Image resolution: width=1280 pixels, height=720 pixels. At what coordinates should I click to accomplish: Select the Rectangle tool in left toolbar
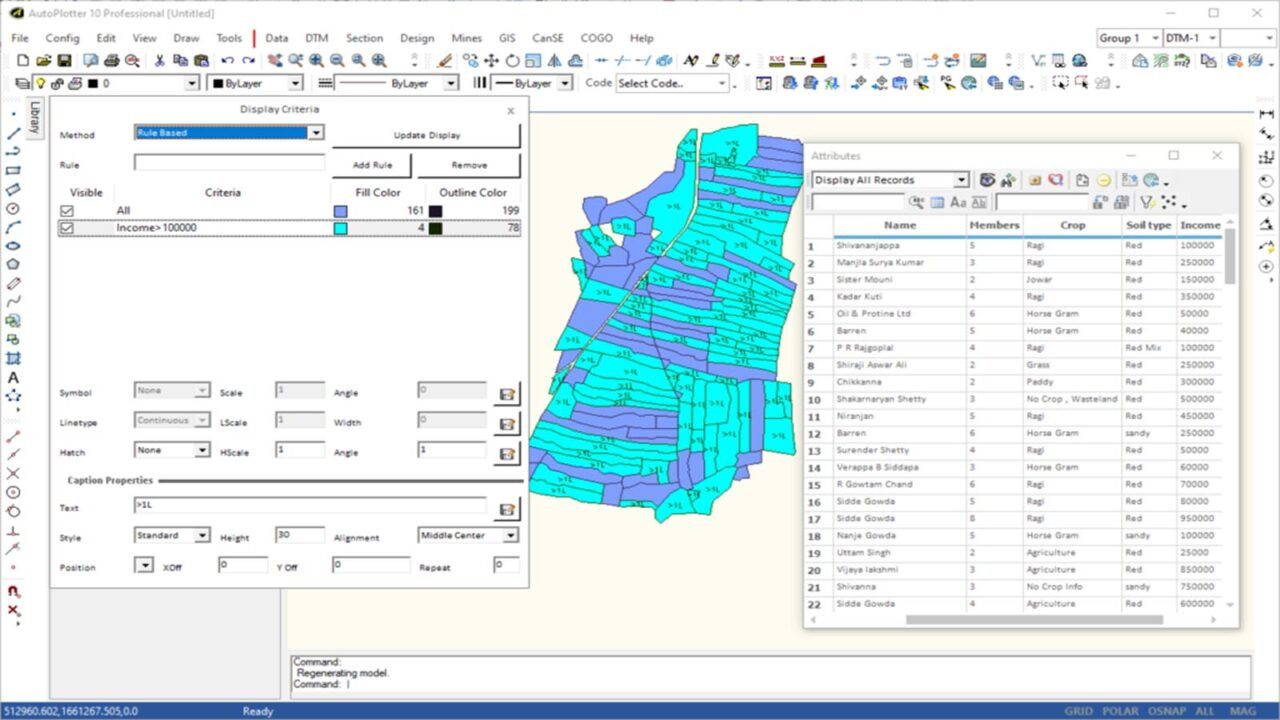[x=14, y=171]
